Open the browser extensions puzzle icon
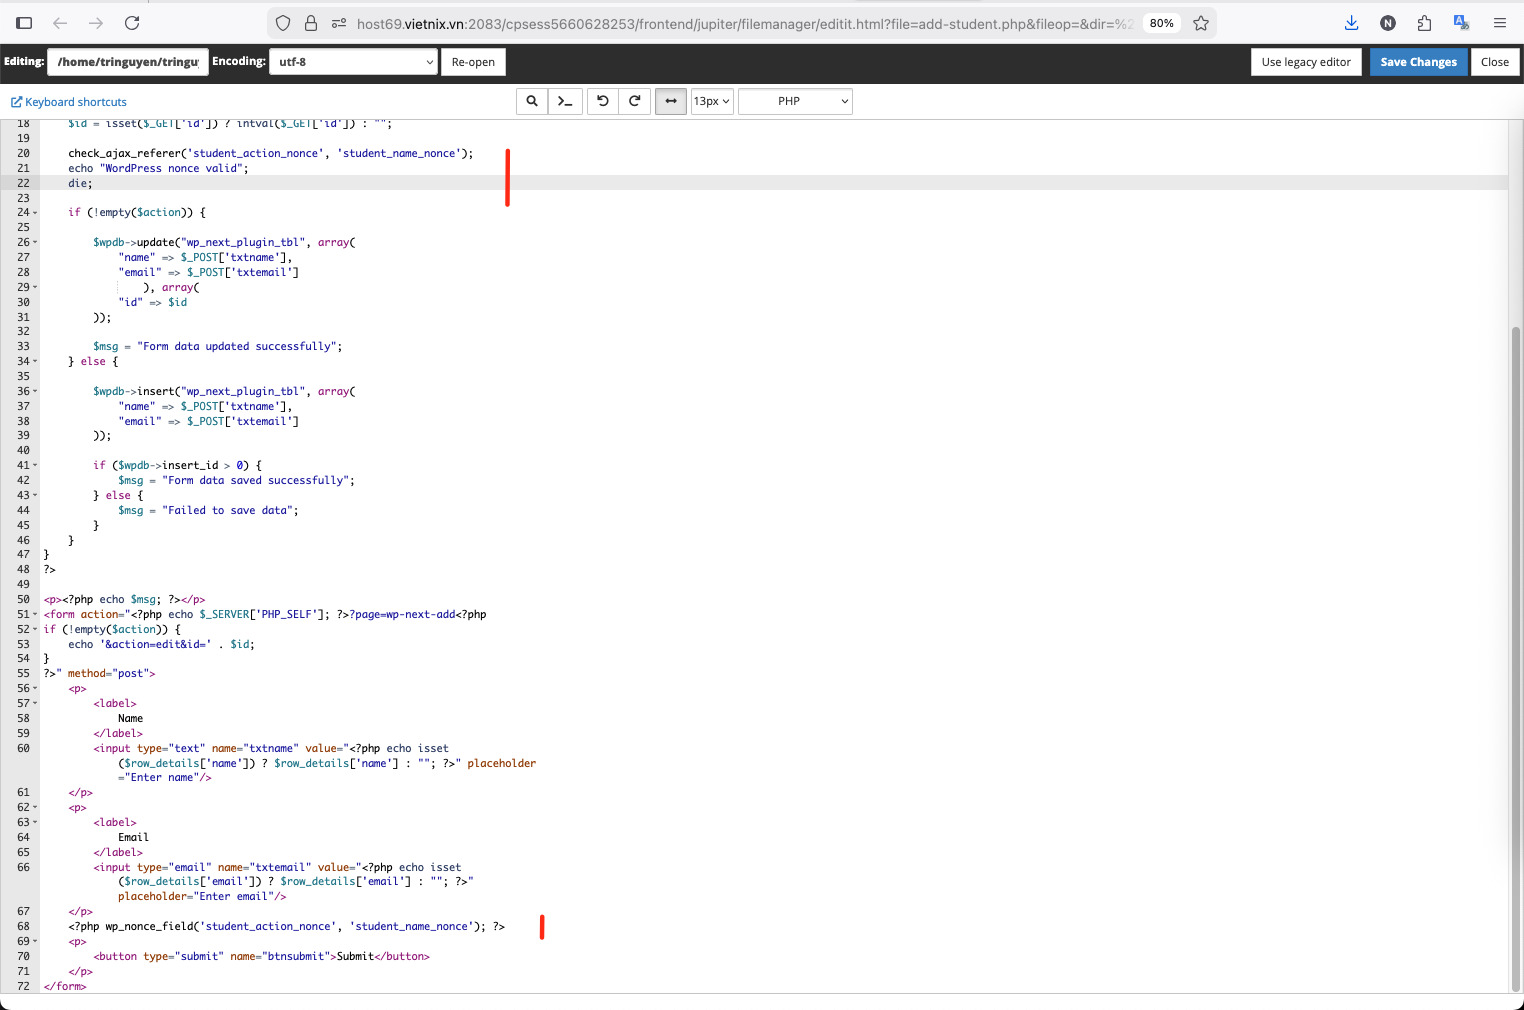 (1424, 22)
